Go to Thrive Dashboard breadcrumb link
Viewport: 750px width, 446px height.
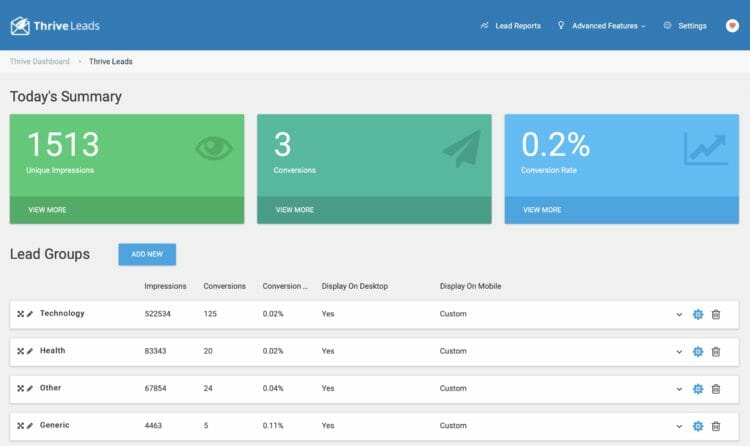40,61
